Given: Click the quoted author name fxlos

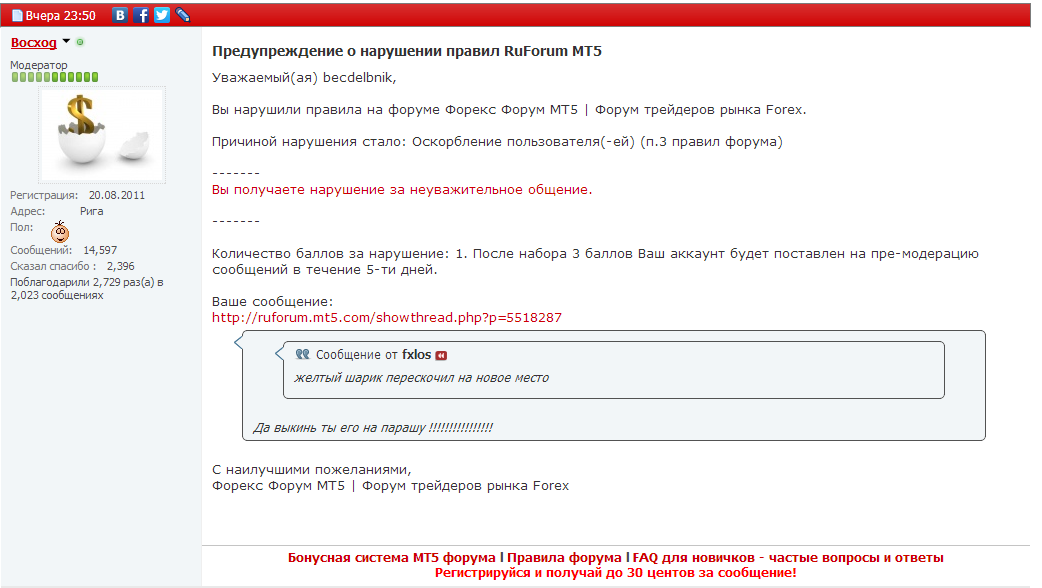Looking at the screenshot, I should point(417,355).
